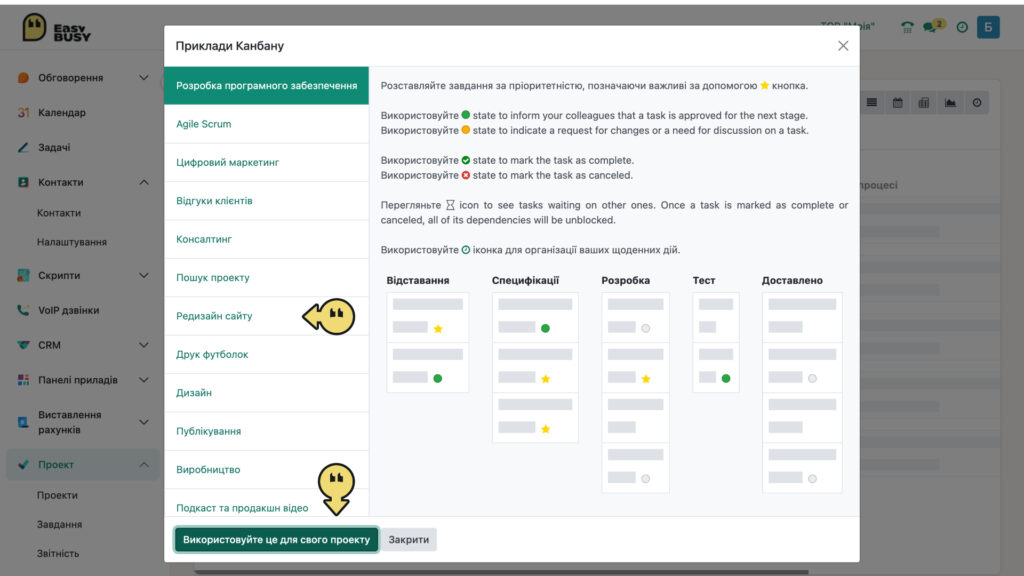Select the Цифровий маркетинг template
The height and width of the screenshot is (576, 1024).
click(x=266, y=163)
